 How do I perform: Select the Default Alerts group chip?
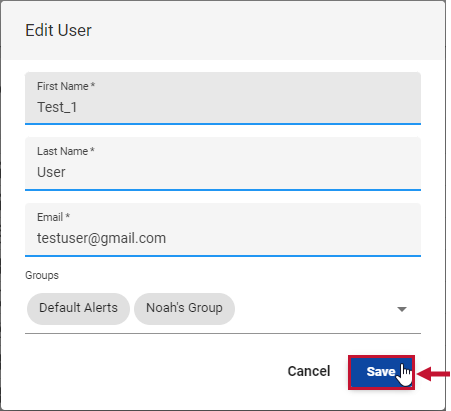pos(78,309)
